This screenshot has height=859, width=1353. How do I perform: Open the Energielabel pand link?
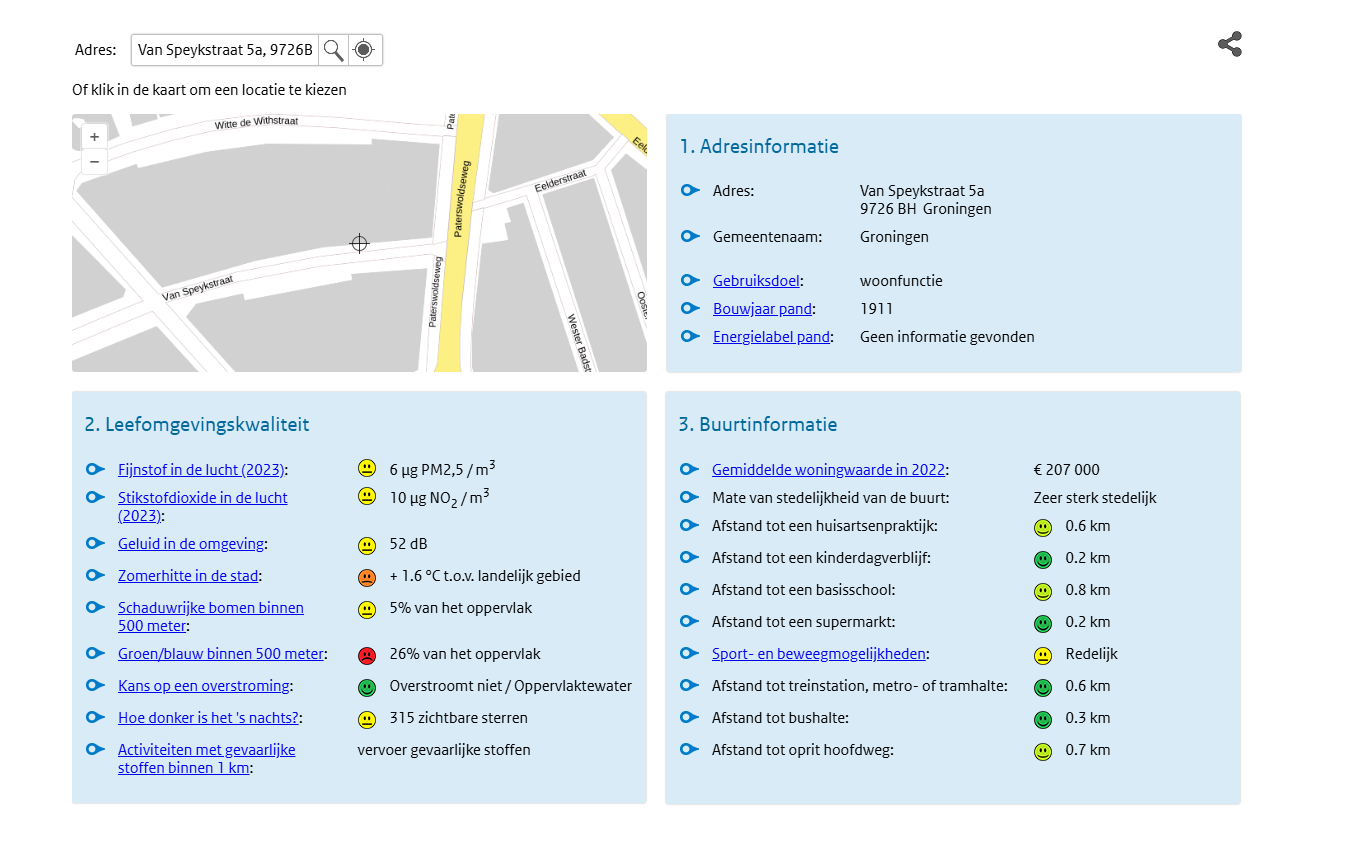click(771, 337)
